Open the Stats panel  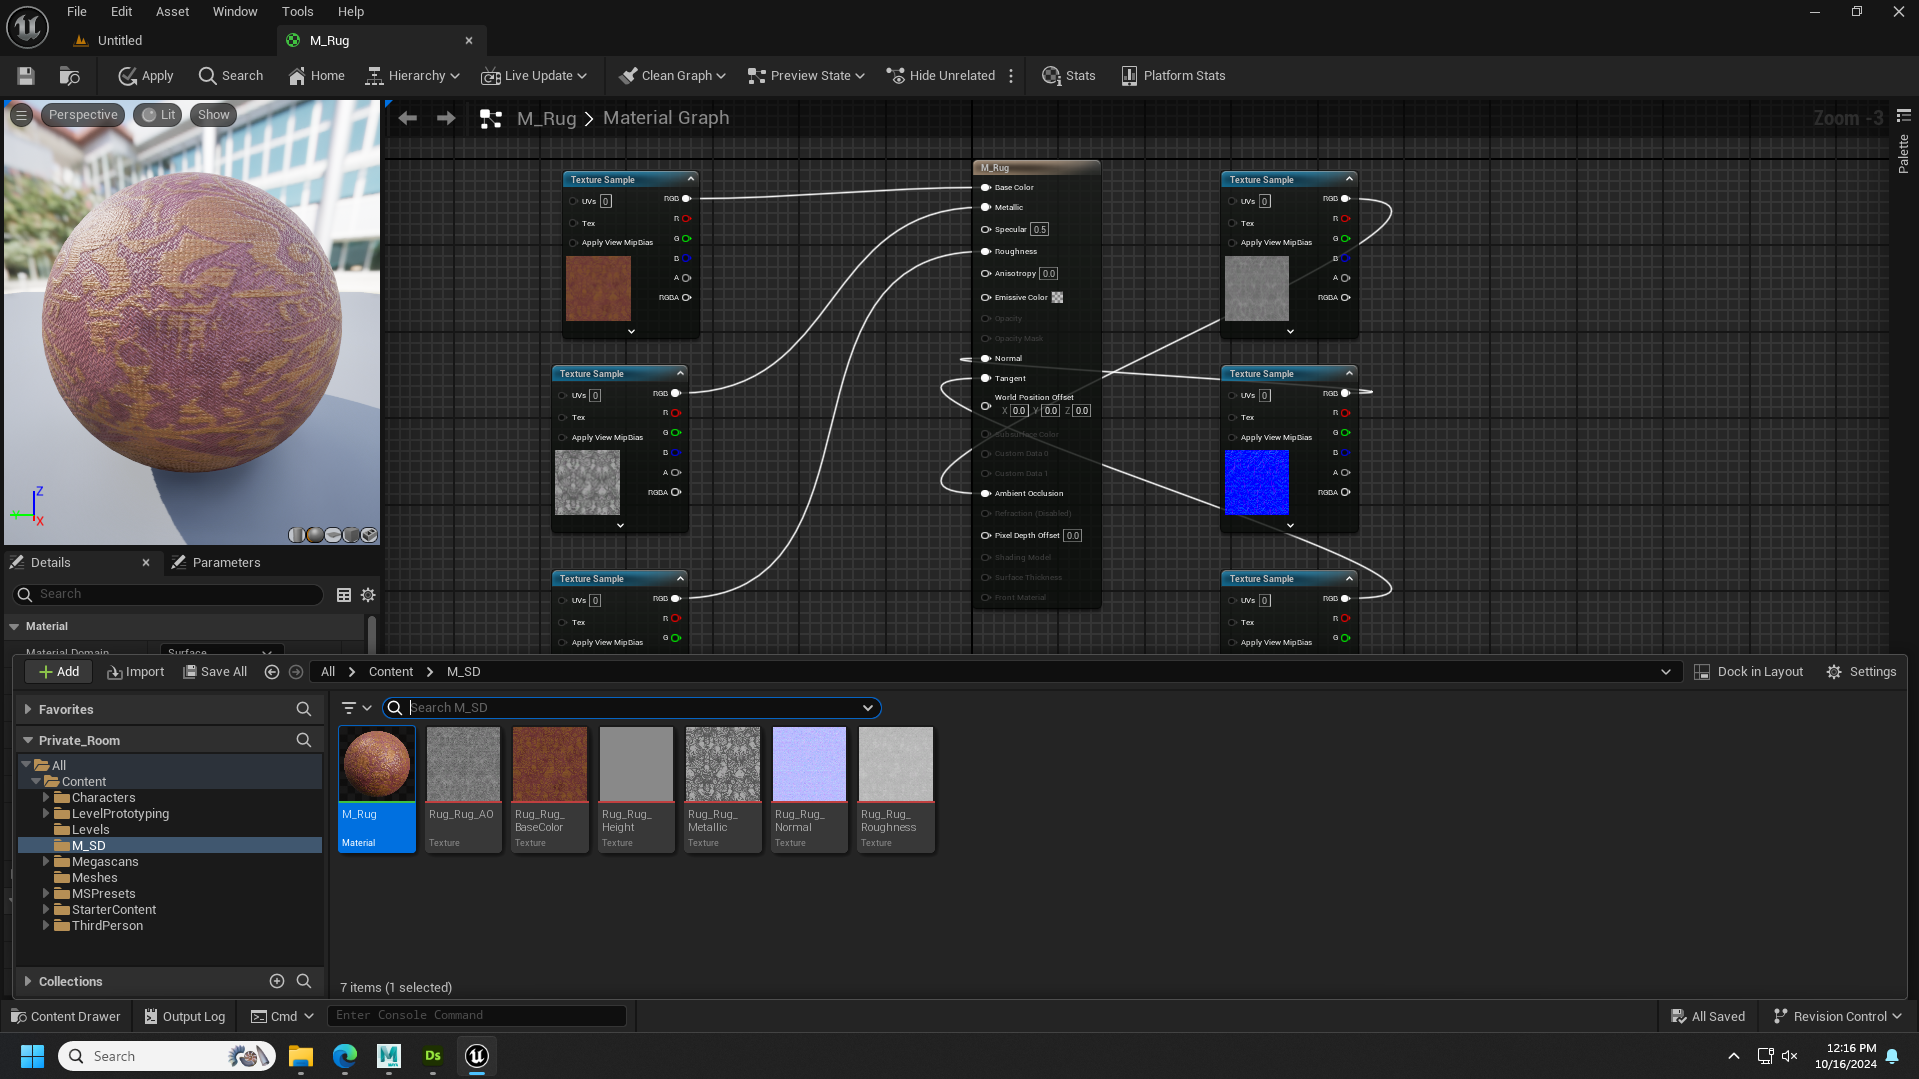point(1069,76)
